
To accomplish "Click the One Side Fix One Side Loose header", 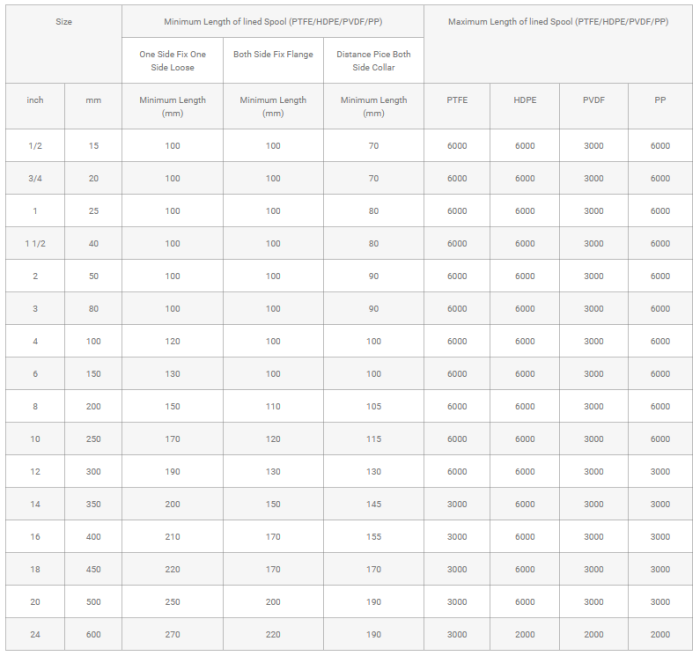I will (172, 60).
